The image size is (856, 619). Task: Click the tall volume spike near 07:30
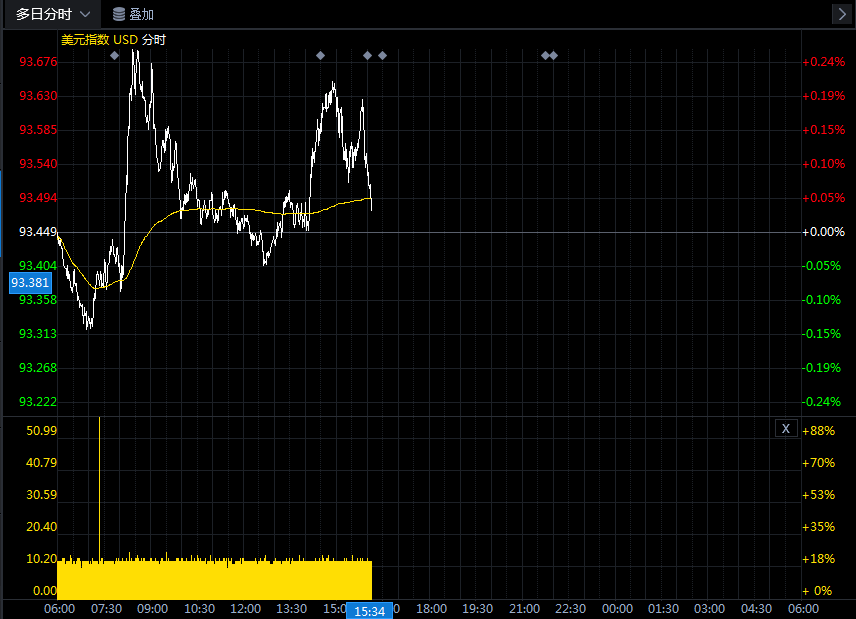click(x=99, y=480)
